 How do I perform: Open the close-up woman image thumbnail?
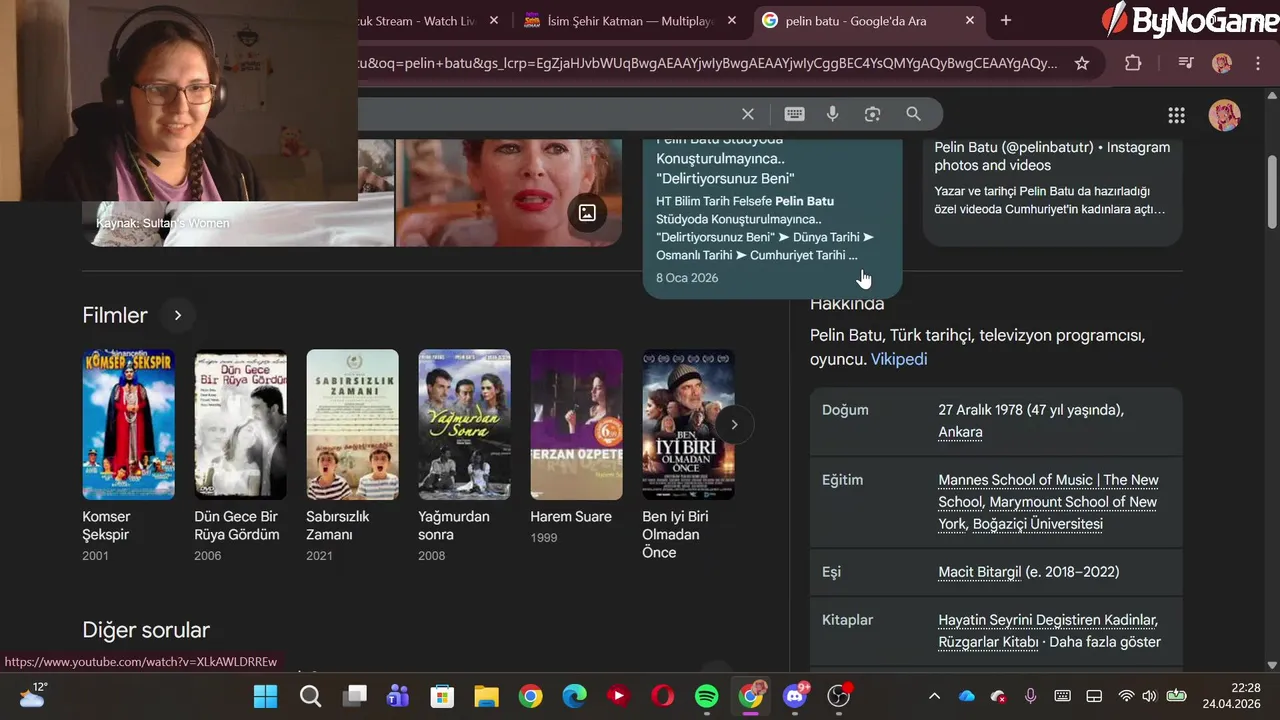pyautogui.click(x=508, y=193)
